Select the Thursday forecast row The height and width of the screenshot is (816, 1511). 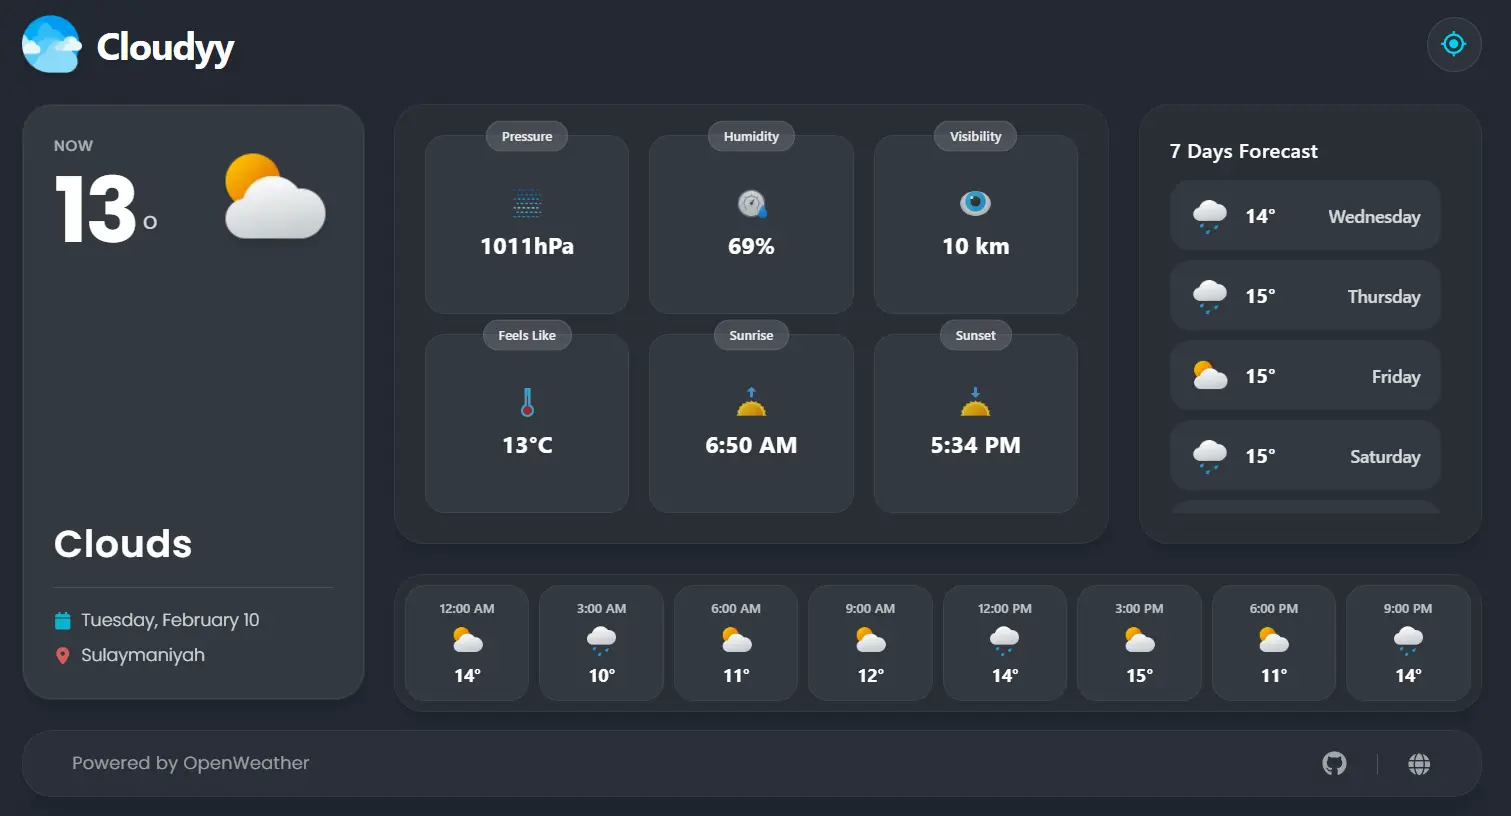[x=1305, y=296]
